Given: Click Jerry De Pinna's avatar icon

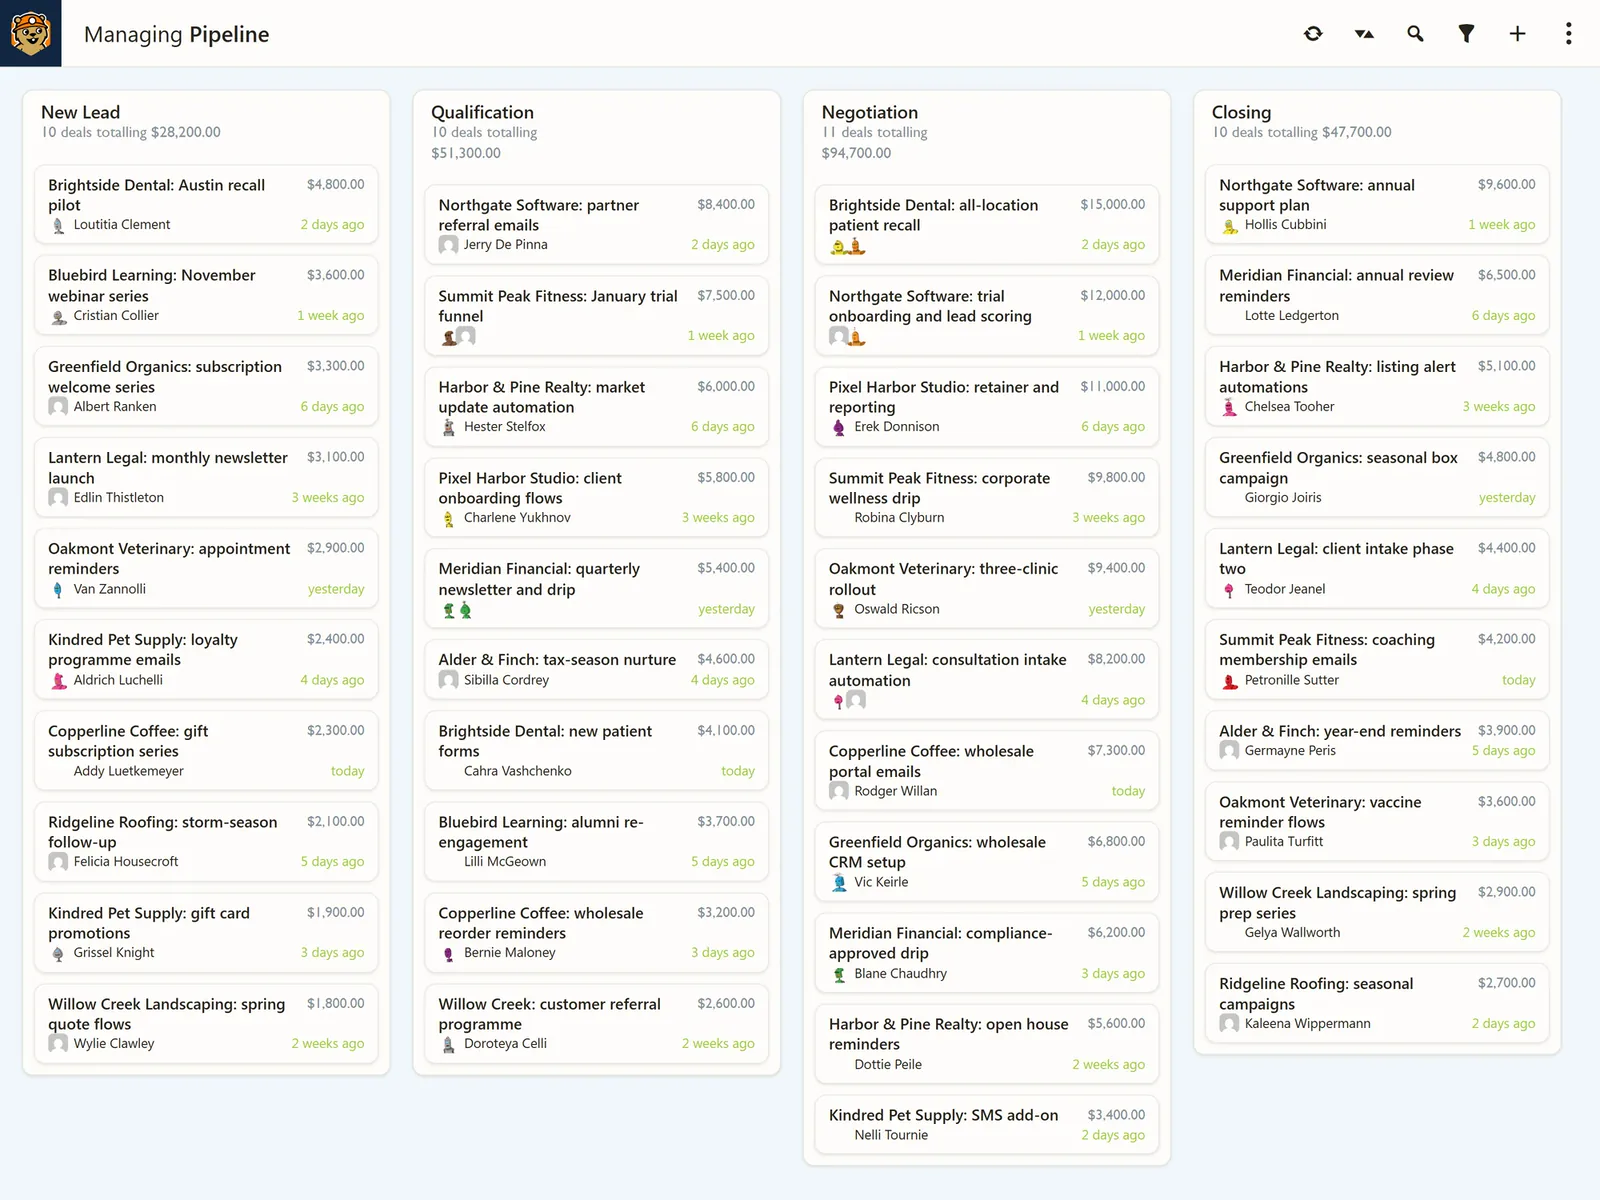Looking at the screenshot, I should 448,245.
